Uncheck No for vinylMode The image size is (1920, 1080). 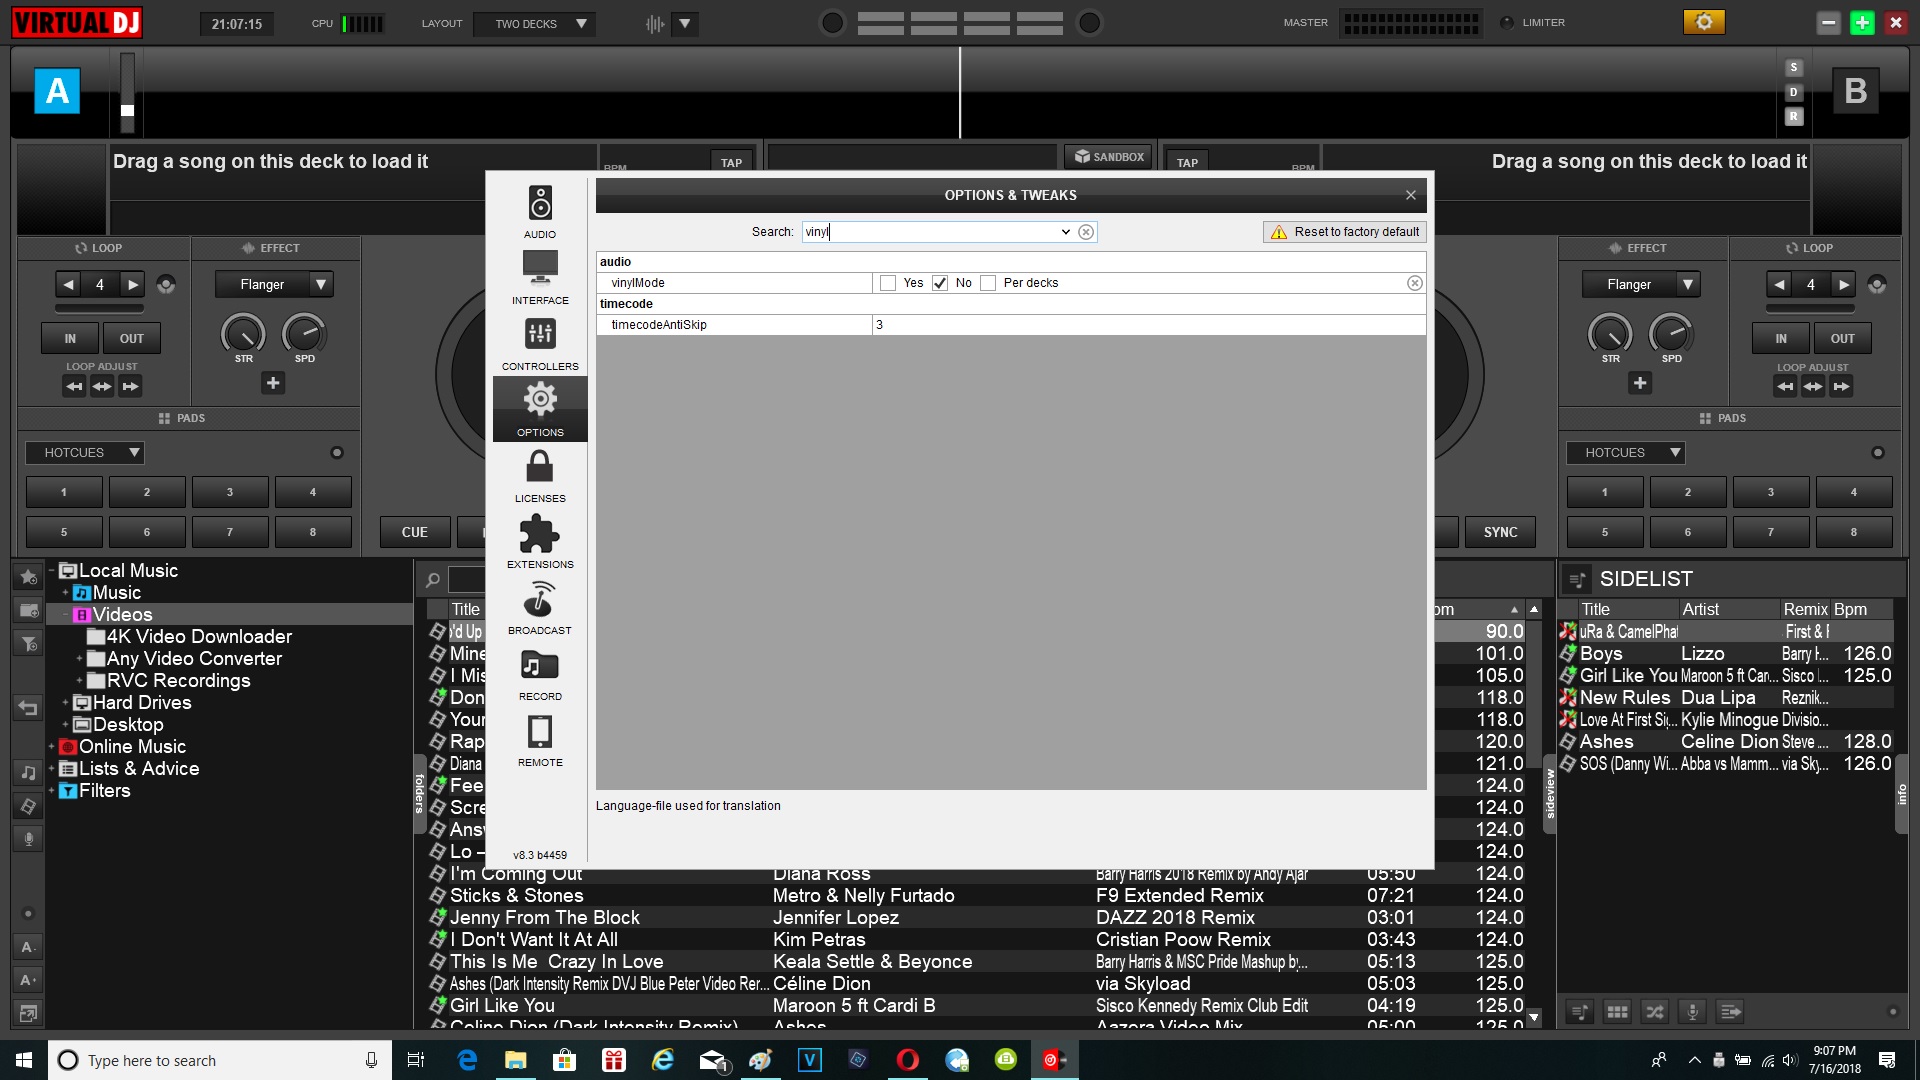coord(940,283)
